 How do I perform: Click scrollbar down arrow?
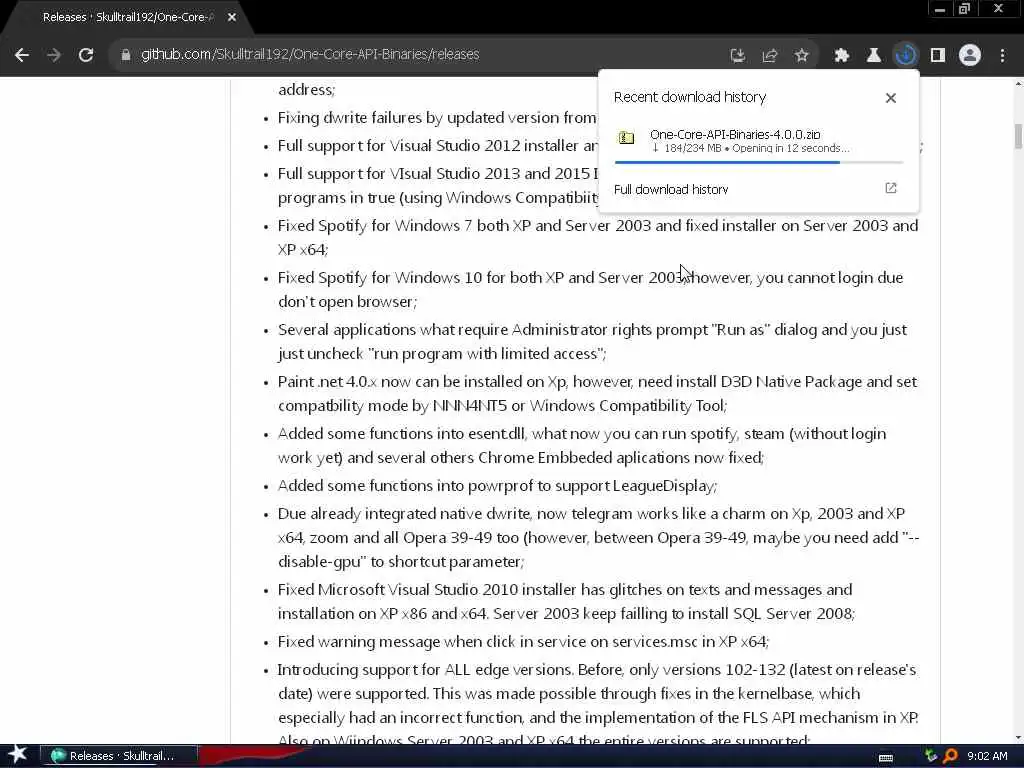[1018, 738]
